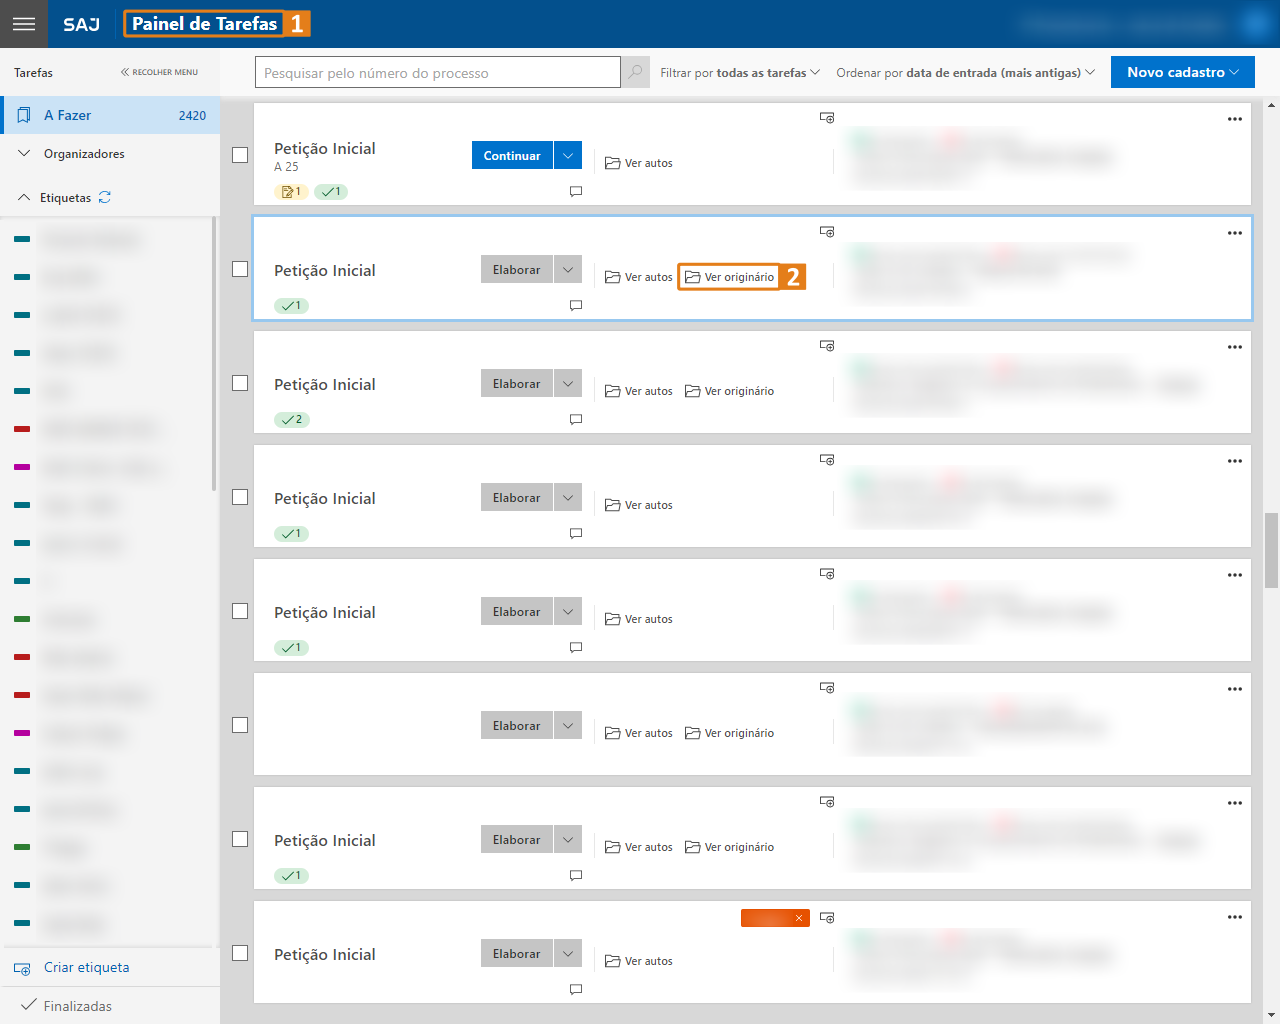The width and height of the screenshot is (1280, 1024).
Task: Click the yellow document badge on first card
Action: 291,191
